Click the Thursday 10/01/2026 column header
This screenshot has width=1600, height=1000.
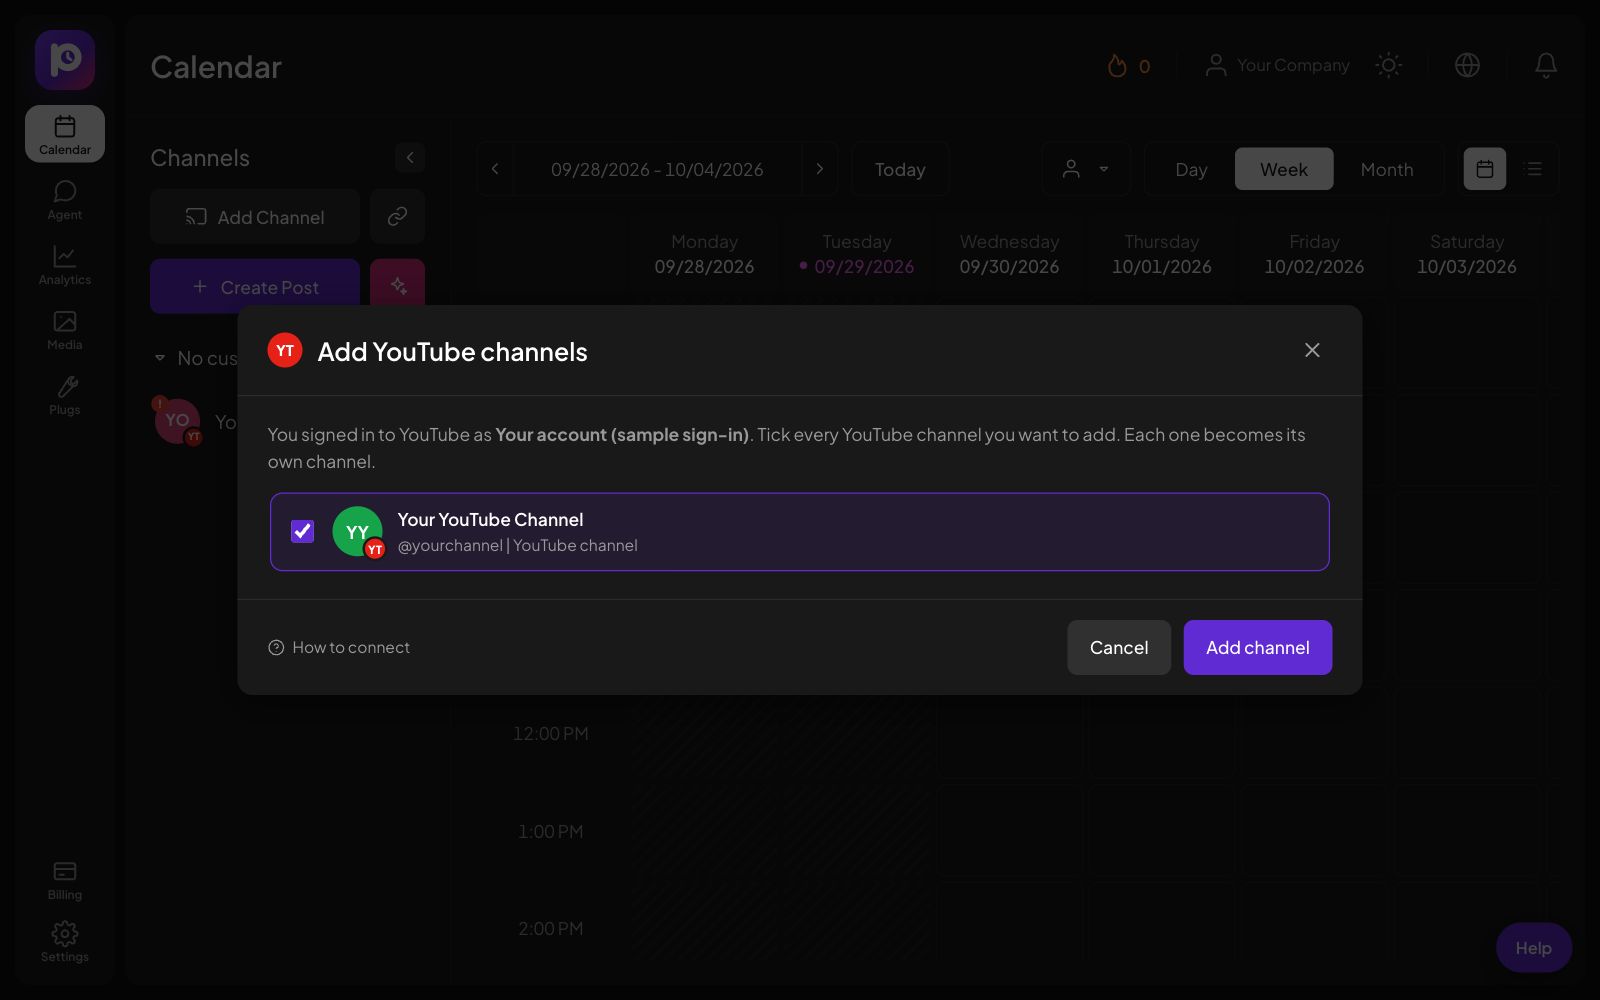tap(1162, 254)
